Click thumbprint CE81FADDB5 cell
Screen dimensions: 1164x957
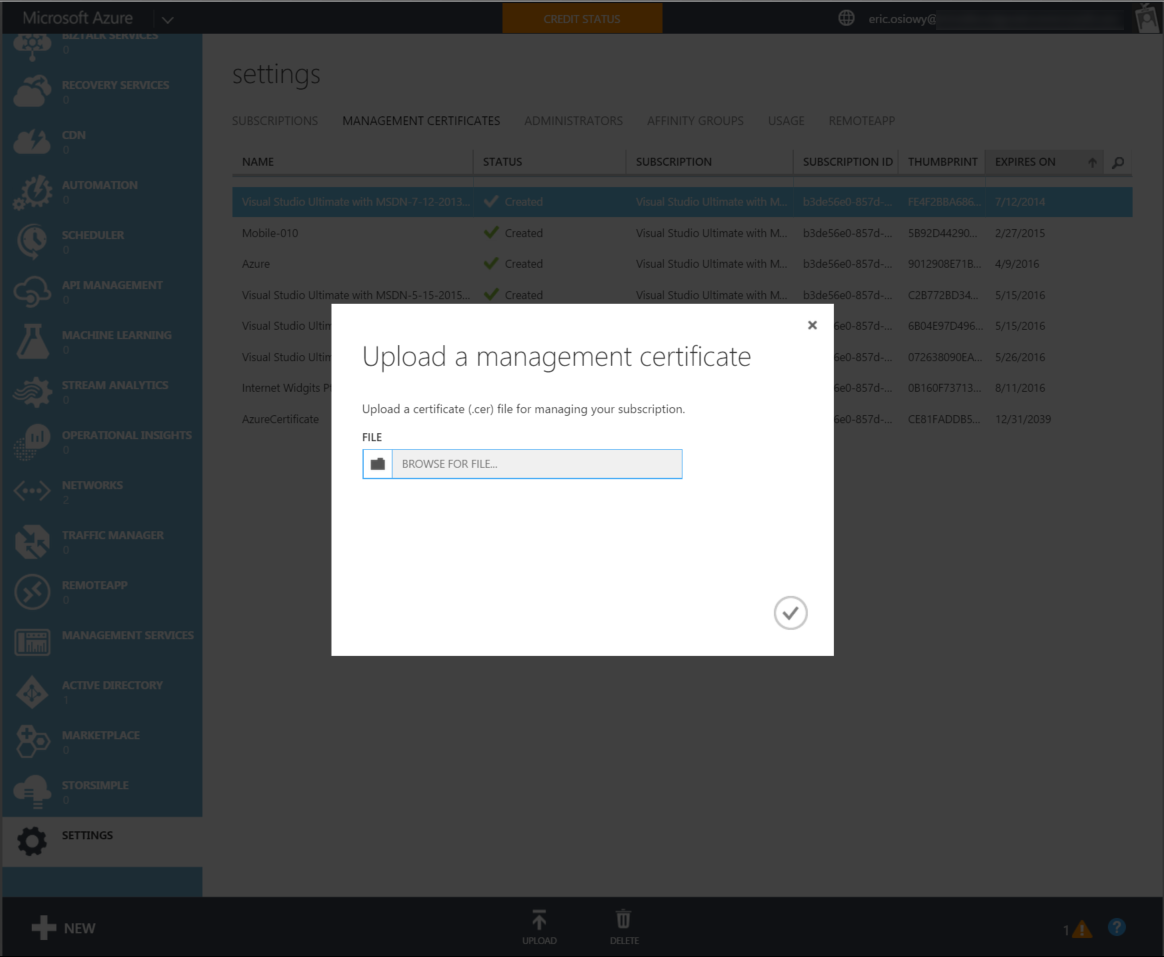click(x=944, y=419)
